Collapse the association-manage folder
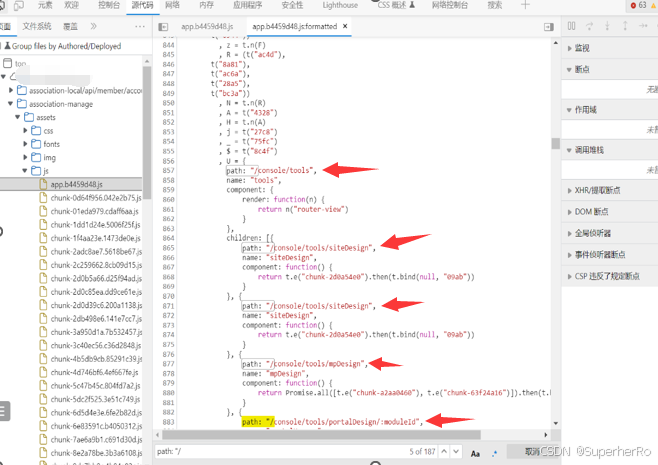This screenshot has width=658, height=465. point(11,104)
